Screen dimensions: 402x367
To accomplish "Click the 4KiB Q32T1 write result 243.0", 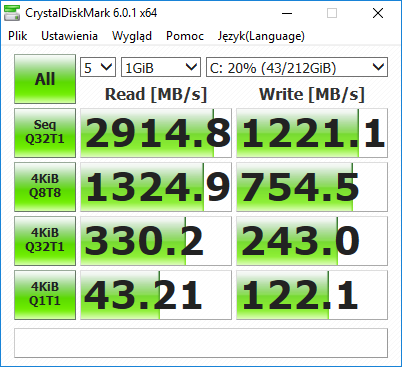I will [312, 241].
